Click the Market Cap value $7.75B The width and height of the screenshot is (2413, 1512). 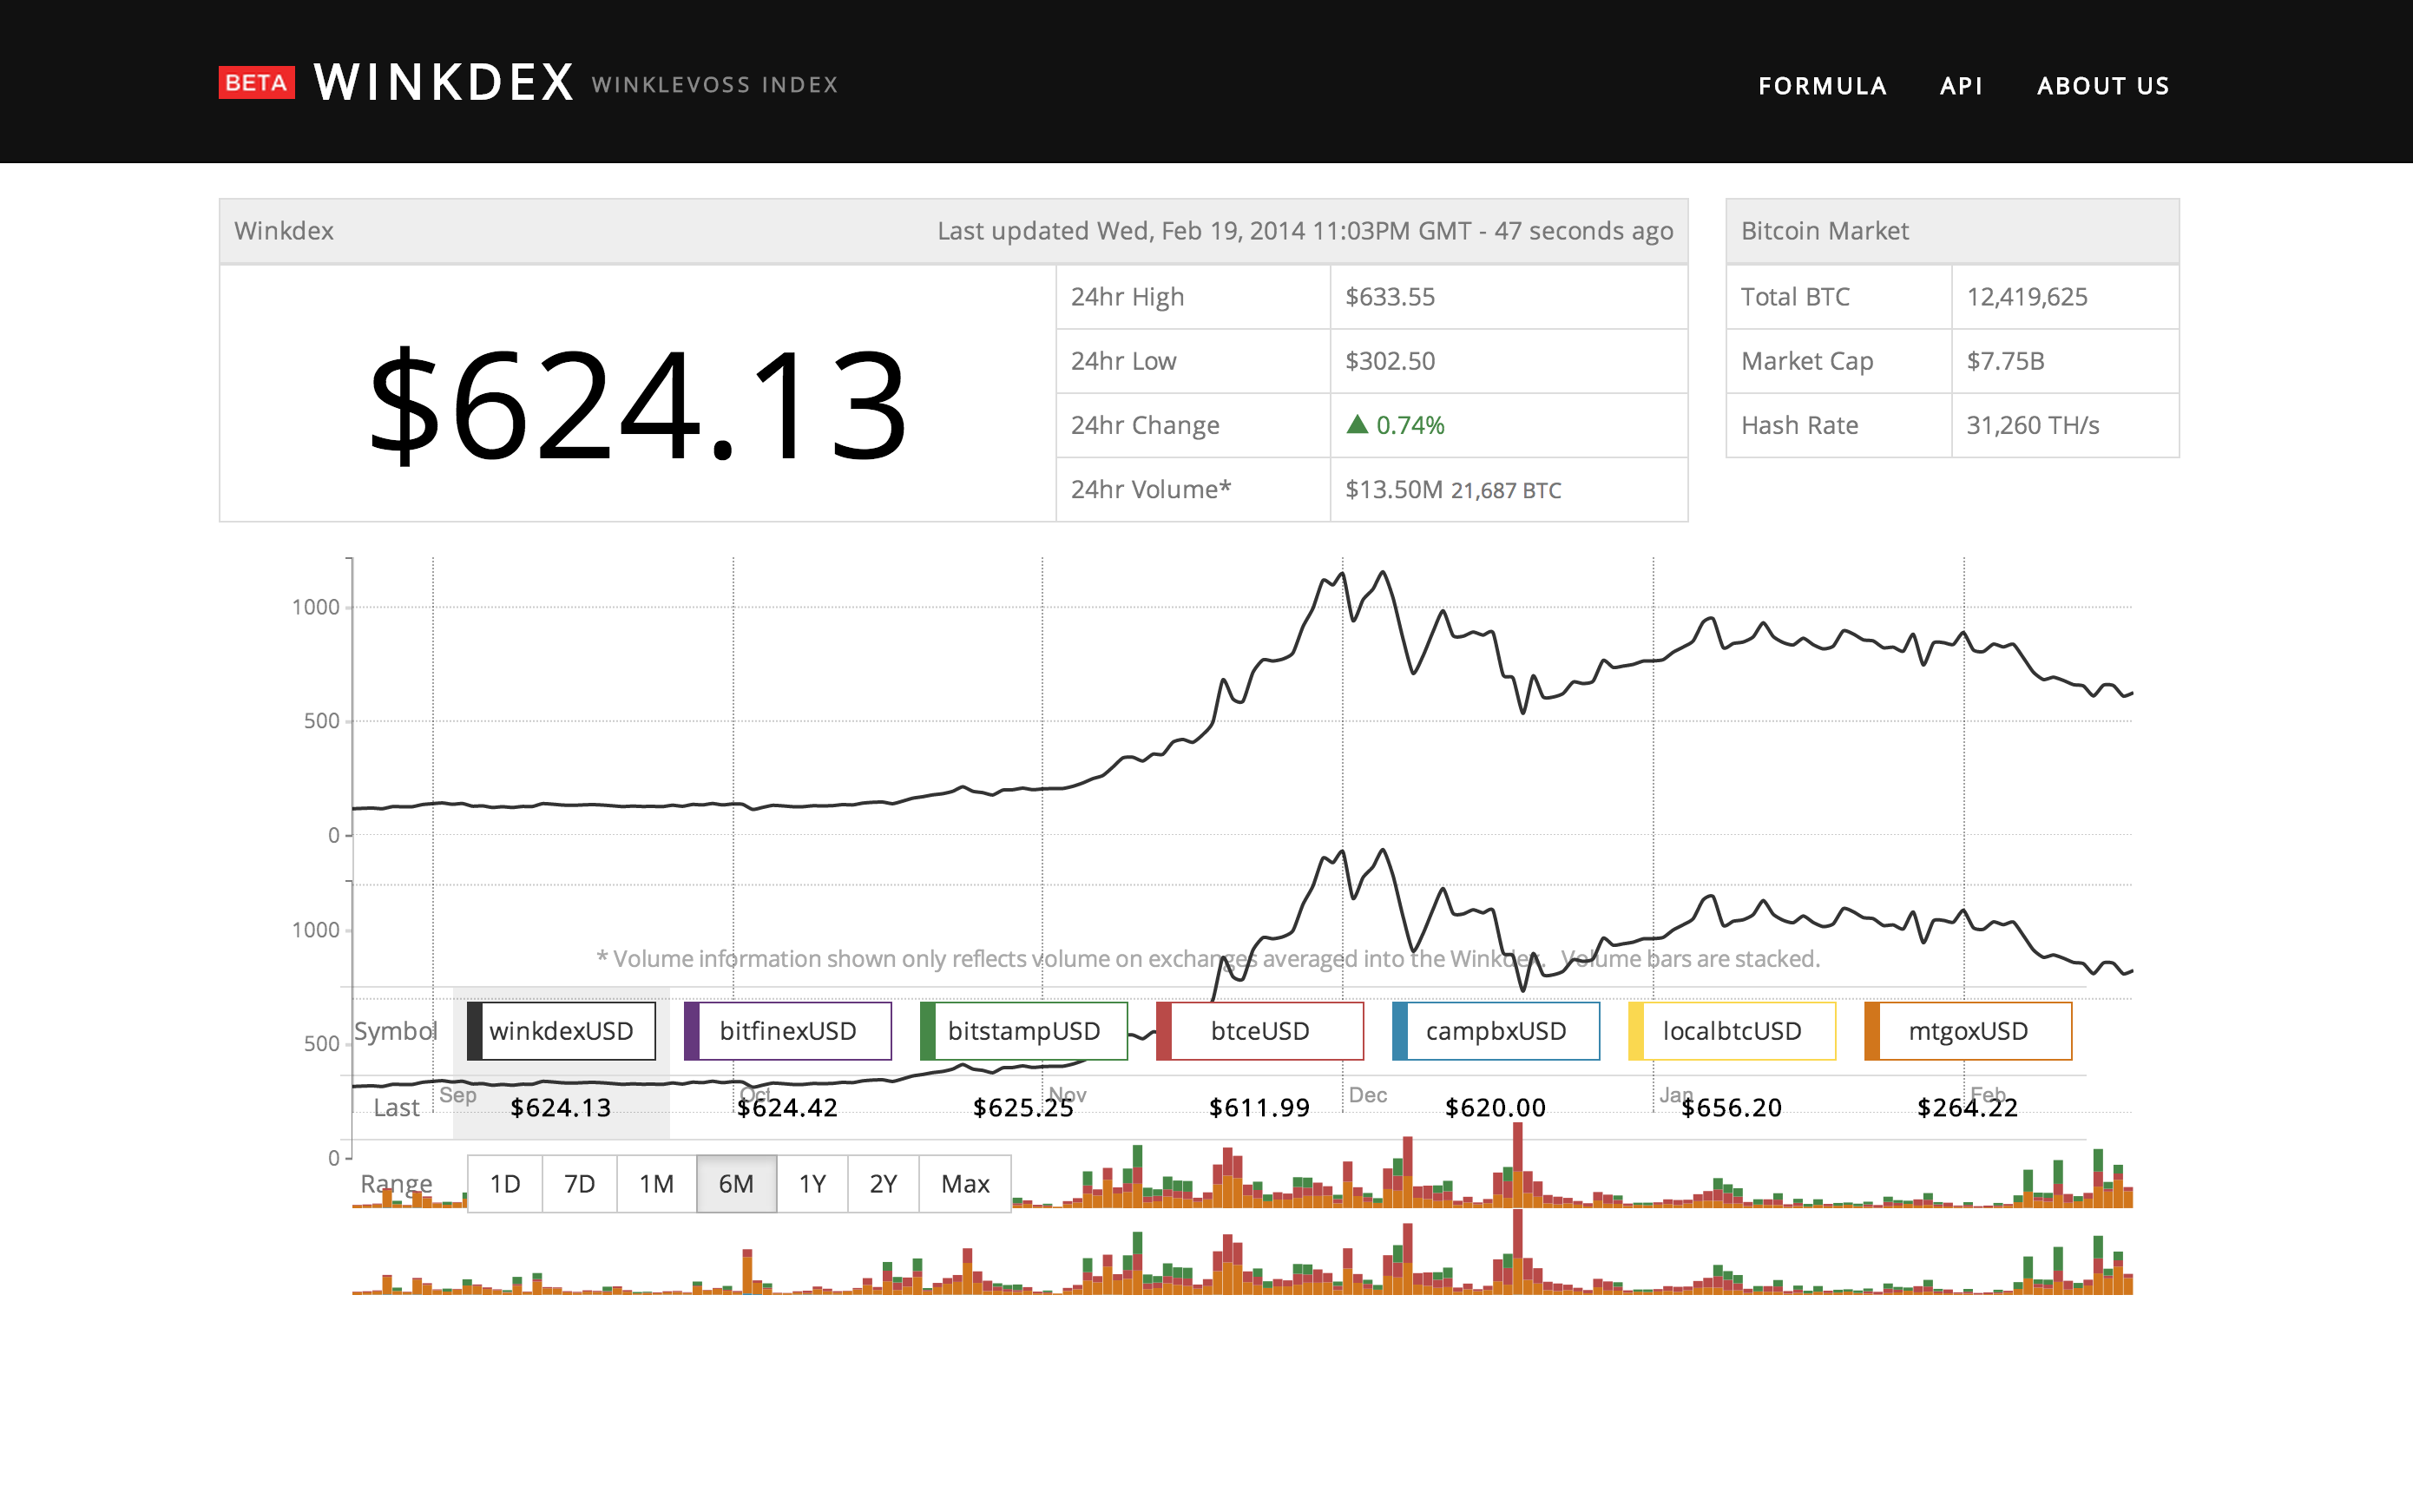pos(2005,361)
